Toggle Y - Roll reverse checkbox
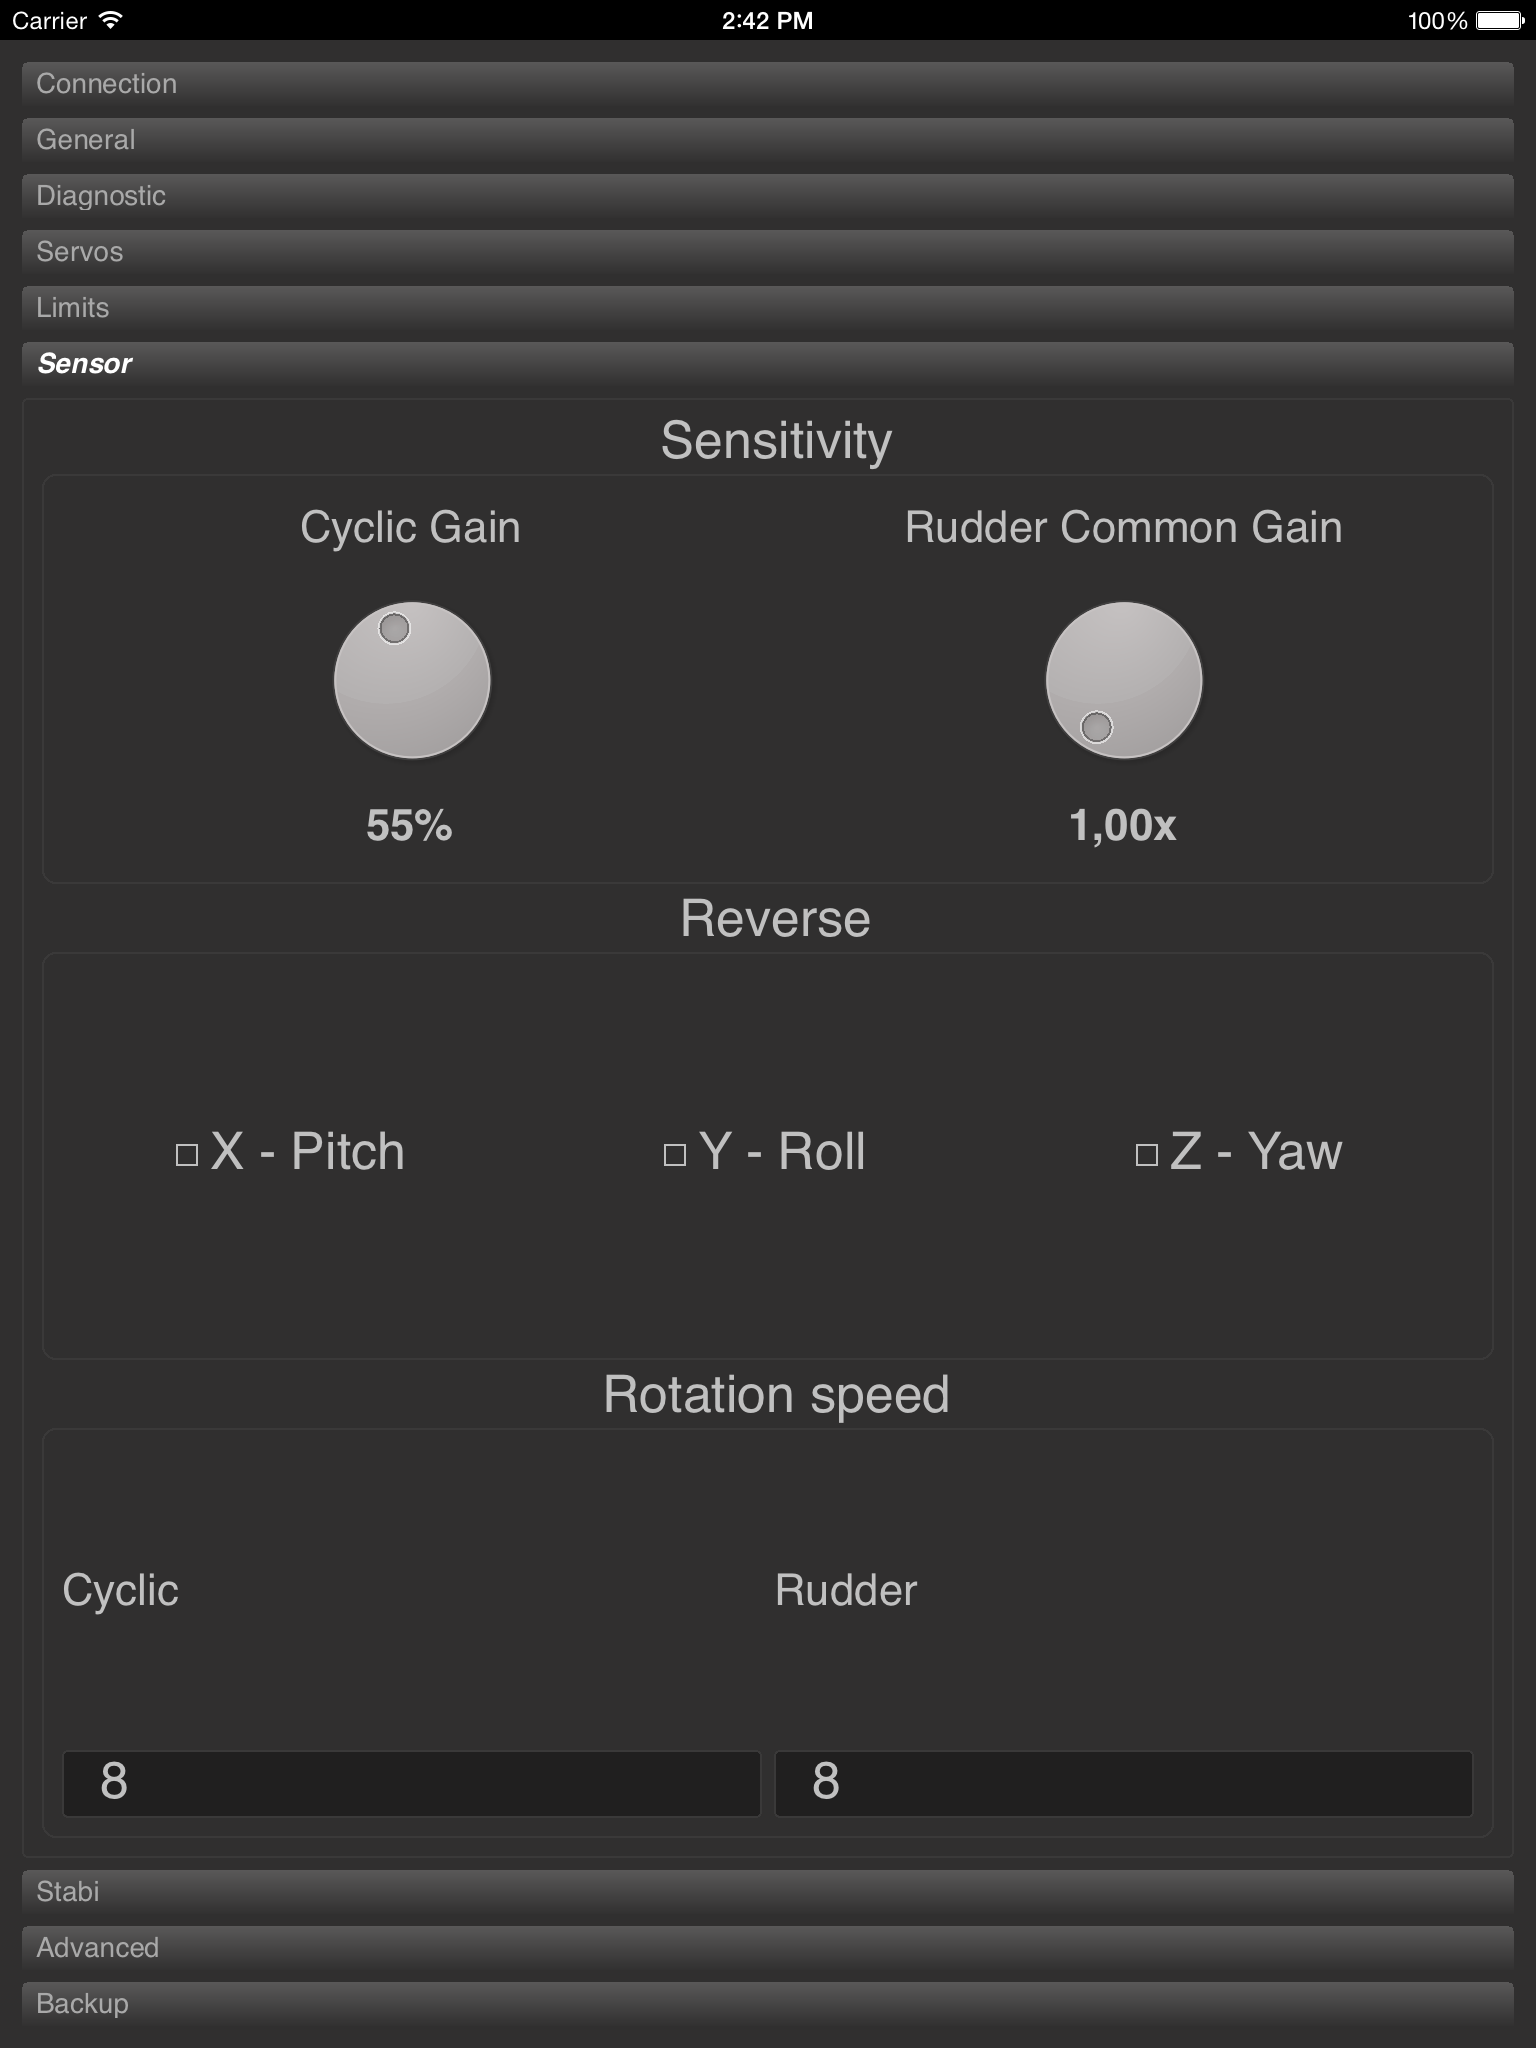 pos(675,1155)
